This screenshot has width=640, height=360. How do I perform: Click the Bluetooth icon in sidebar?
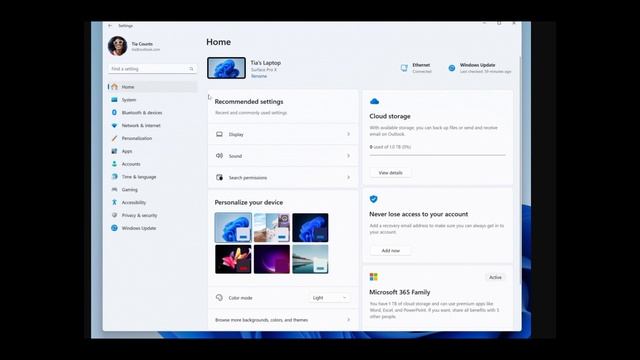tap(114, 113)
